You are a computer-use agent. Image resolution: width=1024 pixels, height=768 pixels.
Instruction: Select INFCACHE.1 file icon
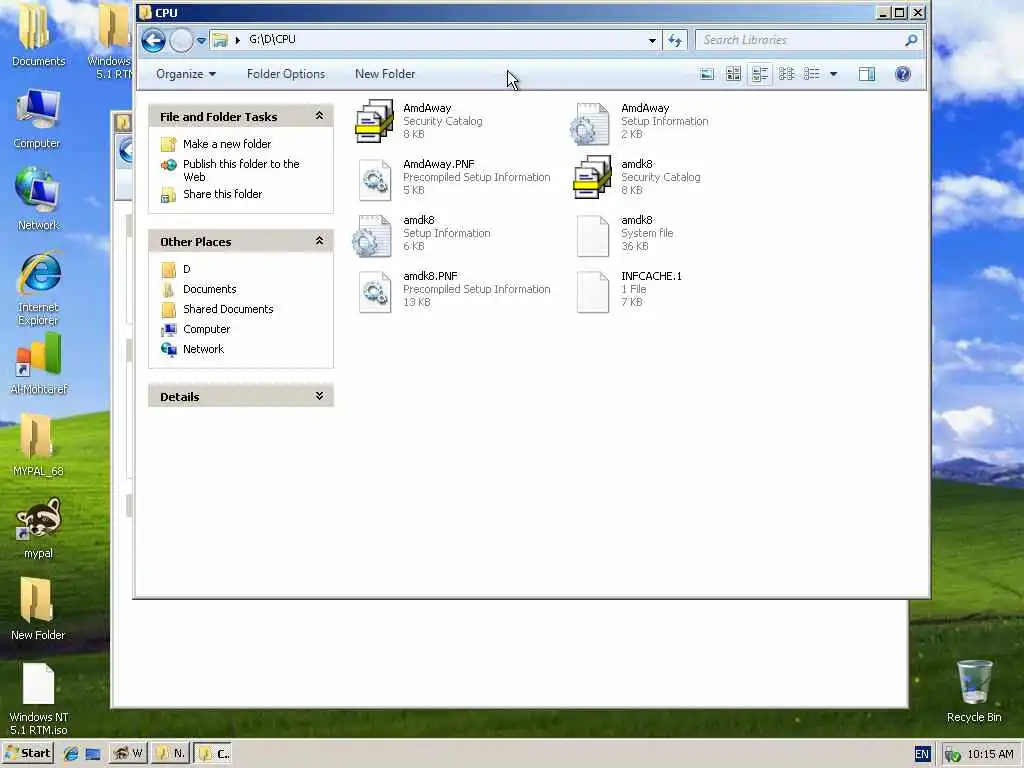[x=592, y=293]
